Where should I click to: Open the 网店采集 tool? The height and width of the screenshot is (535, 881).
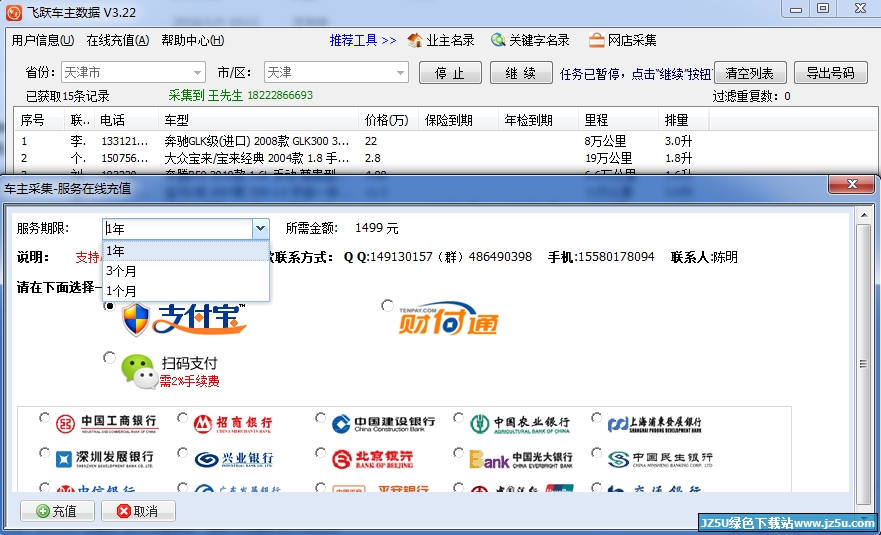point(623,40)
